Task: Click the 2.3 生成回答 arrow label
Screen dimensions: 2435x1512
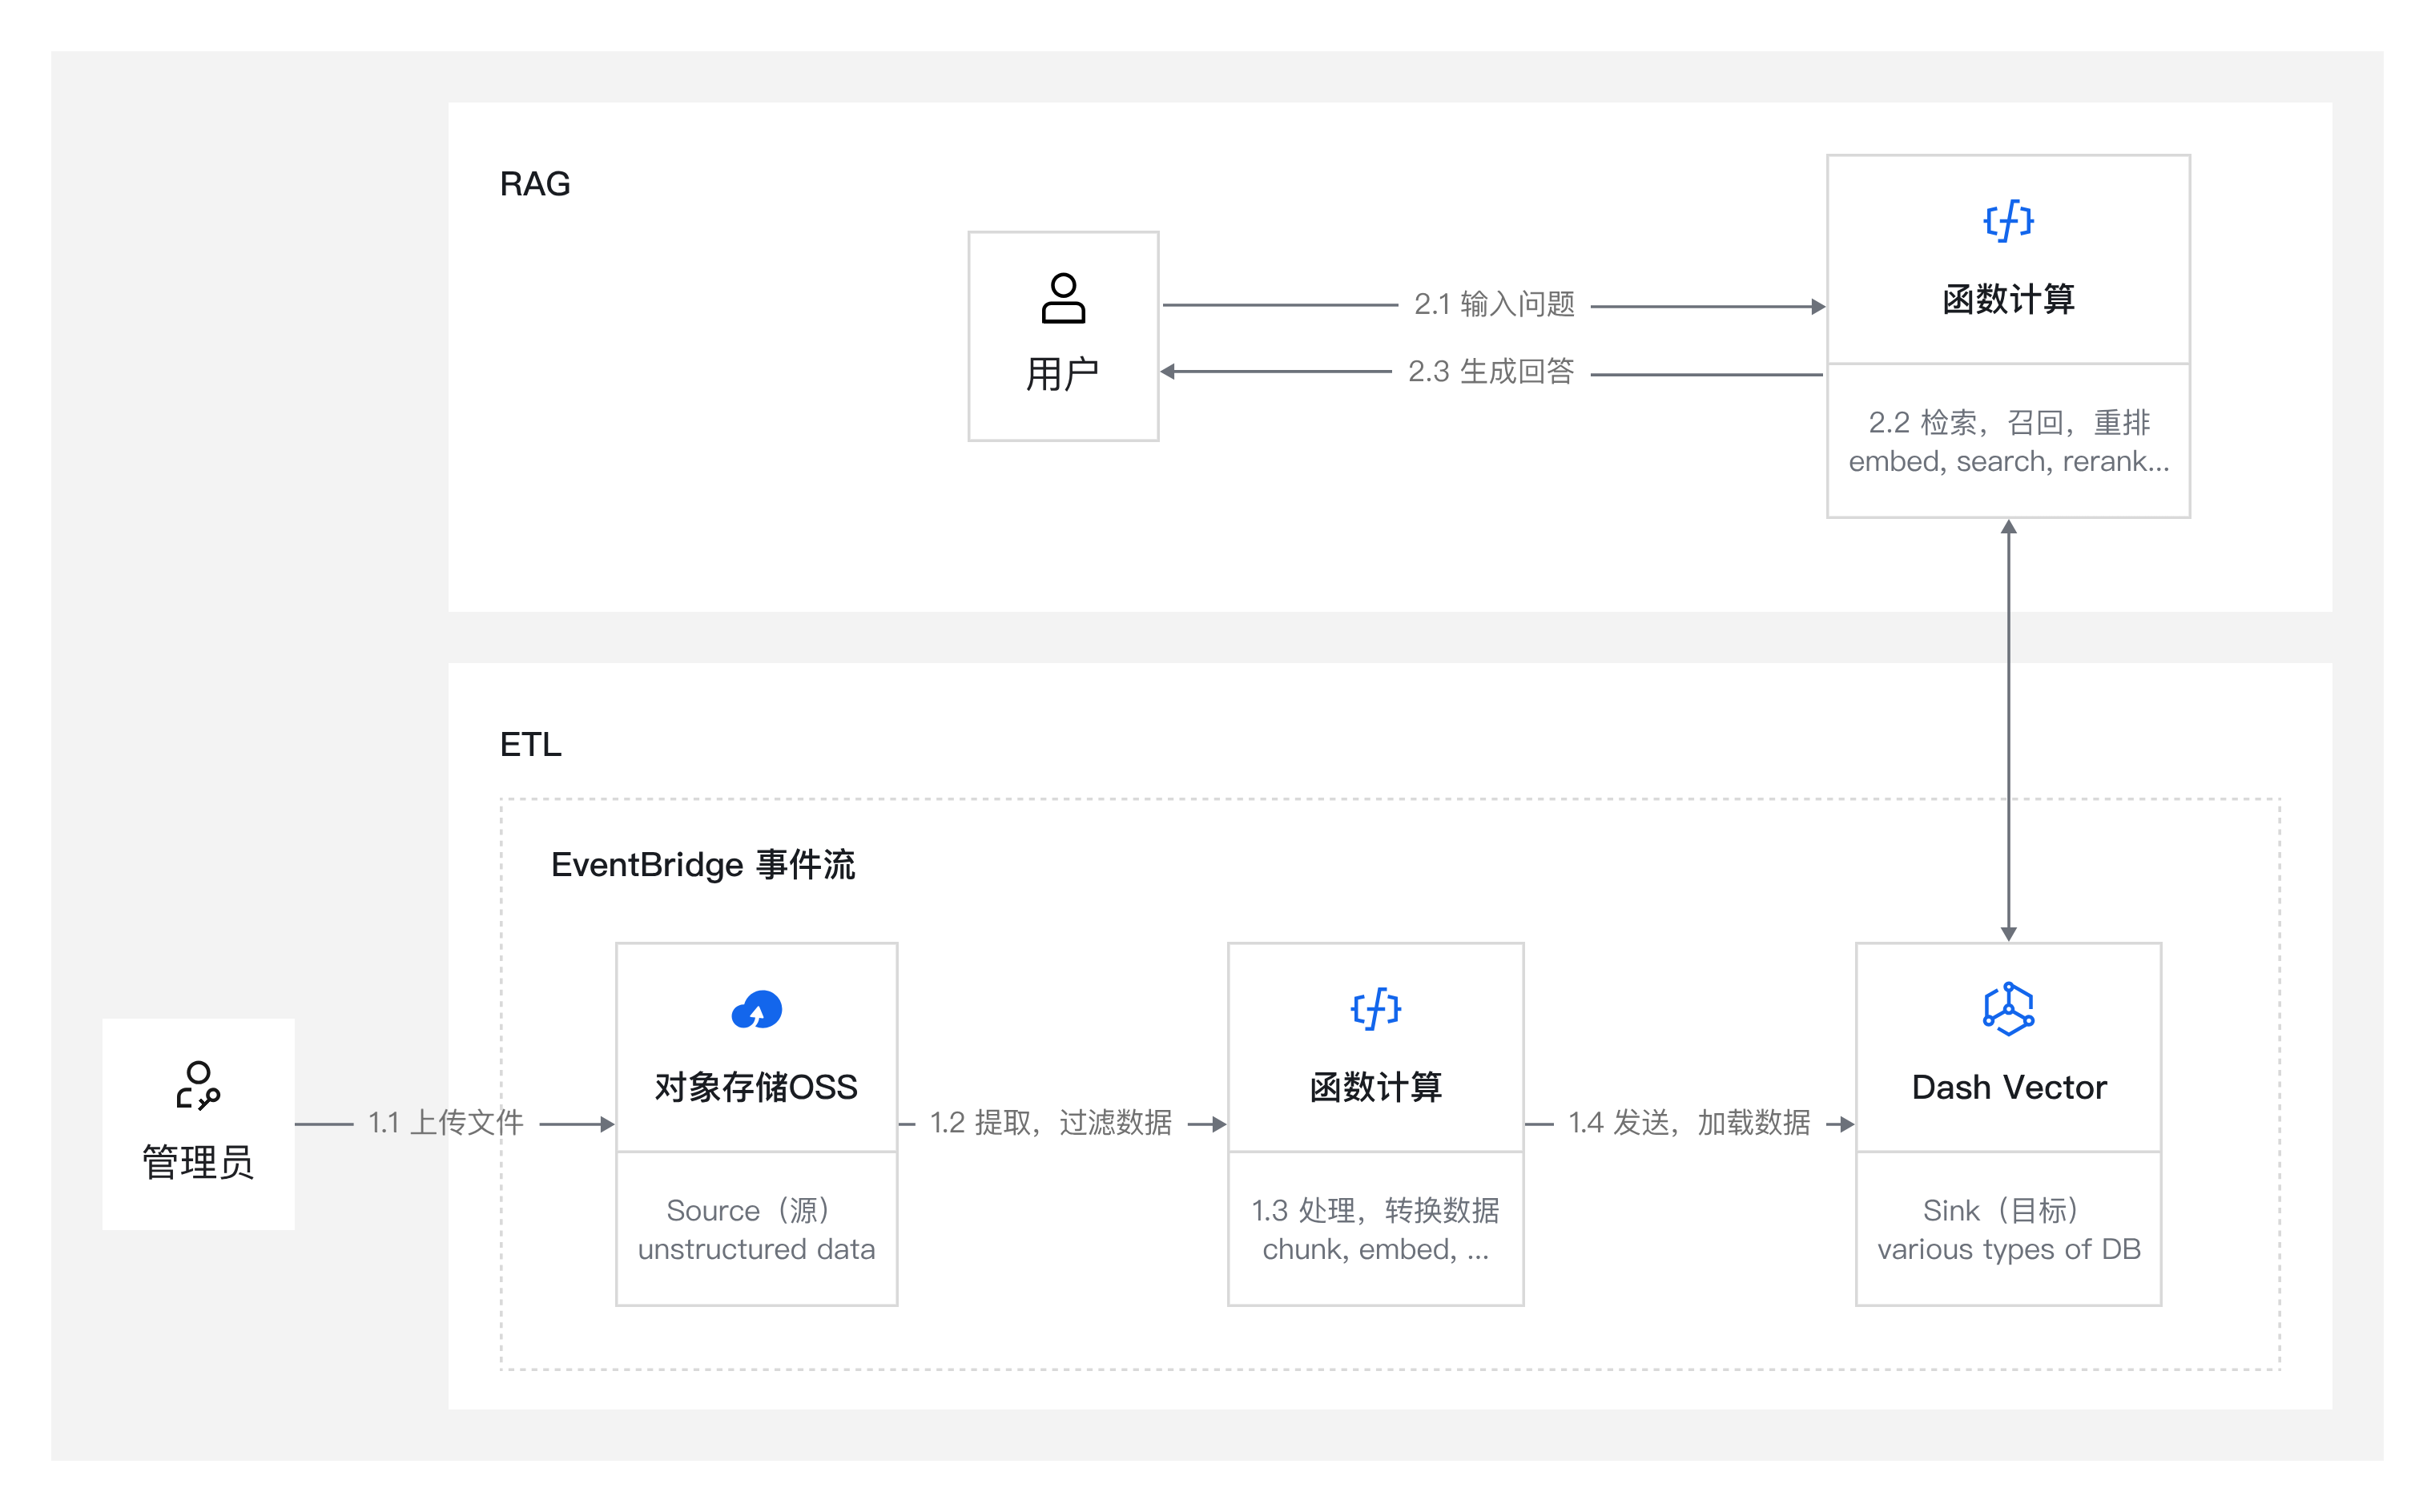Action: 1491,372
